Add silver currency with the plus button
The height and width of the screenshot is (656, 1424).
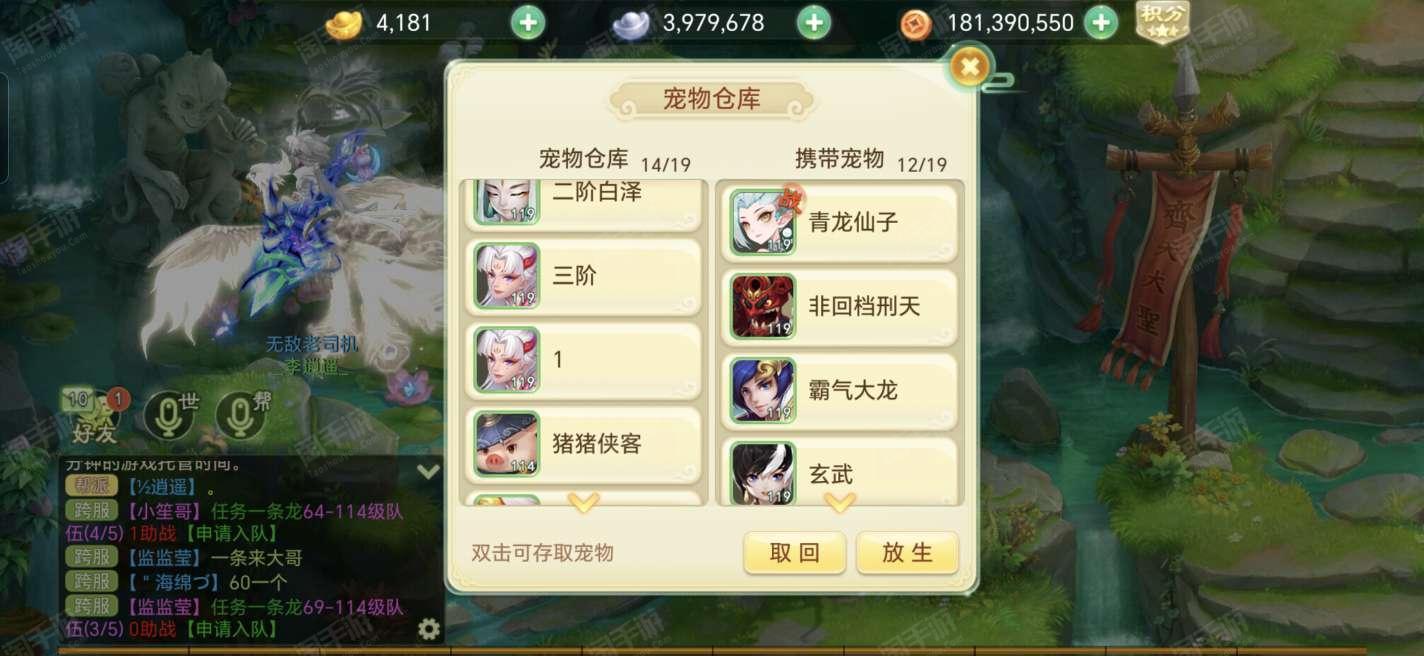[814, 22]
